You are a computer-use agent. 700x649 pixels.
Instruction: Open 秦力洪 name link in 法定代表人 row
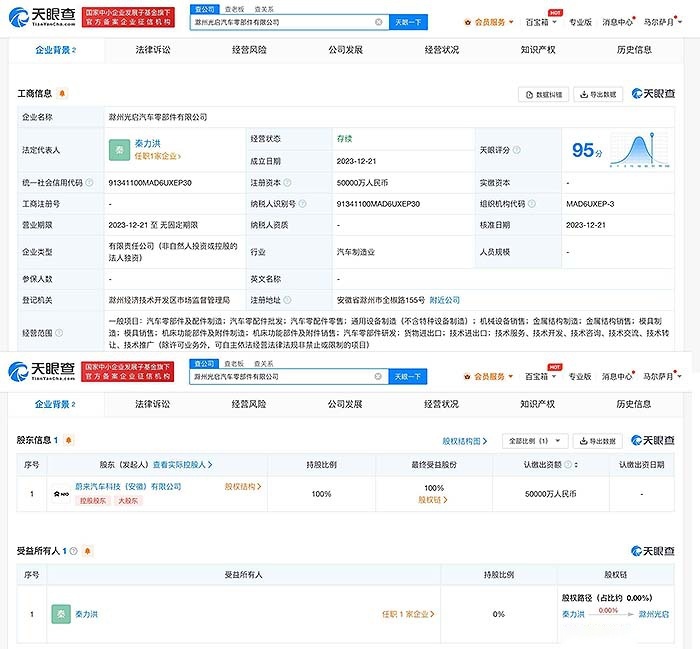147,143
